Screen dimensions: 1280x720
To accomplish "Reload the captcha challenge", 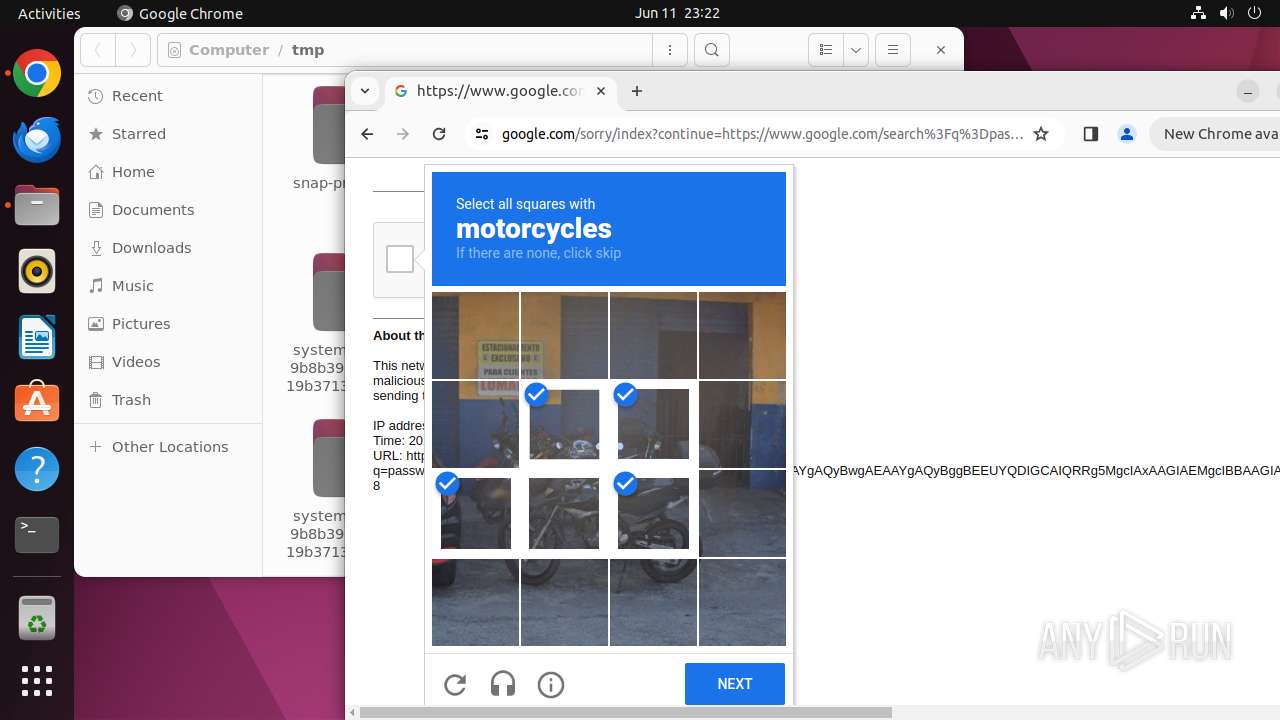I will click(455, 684).
